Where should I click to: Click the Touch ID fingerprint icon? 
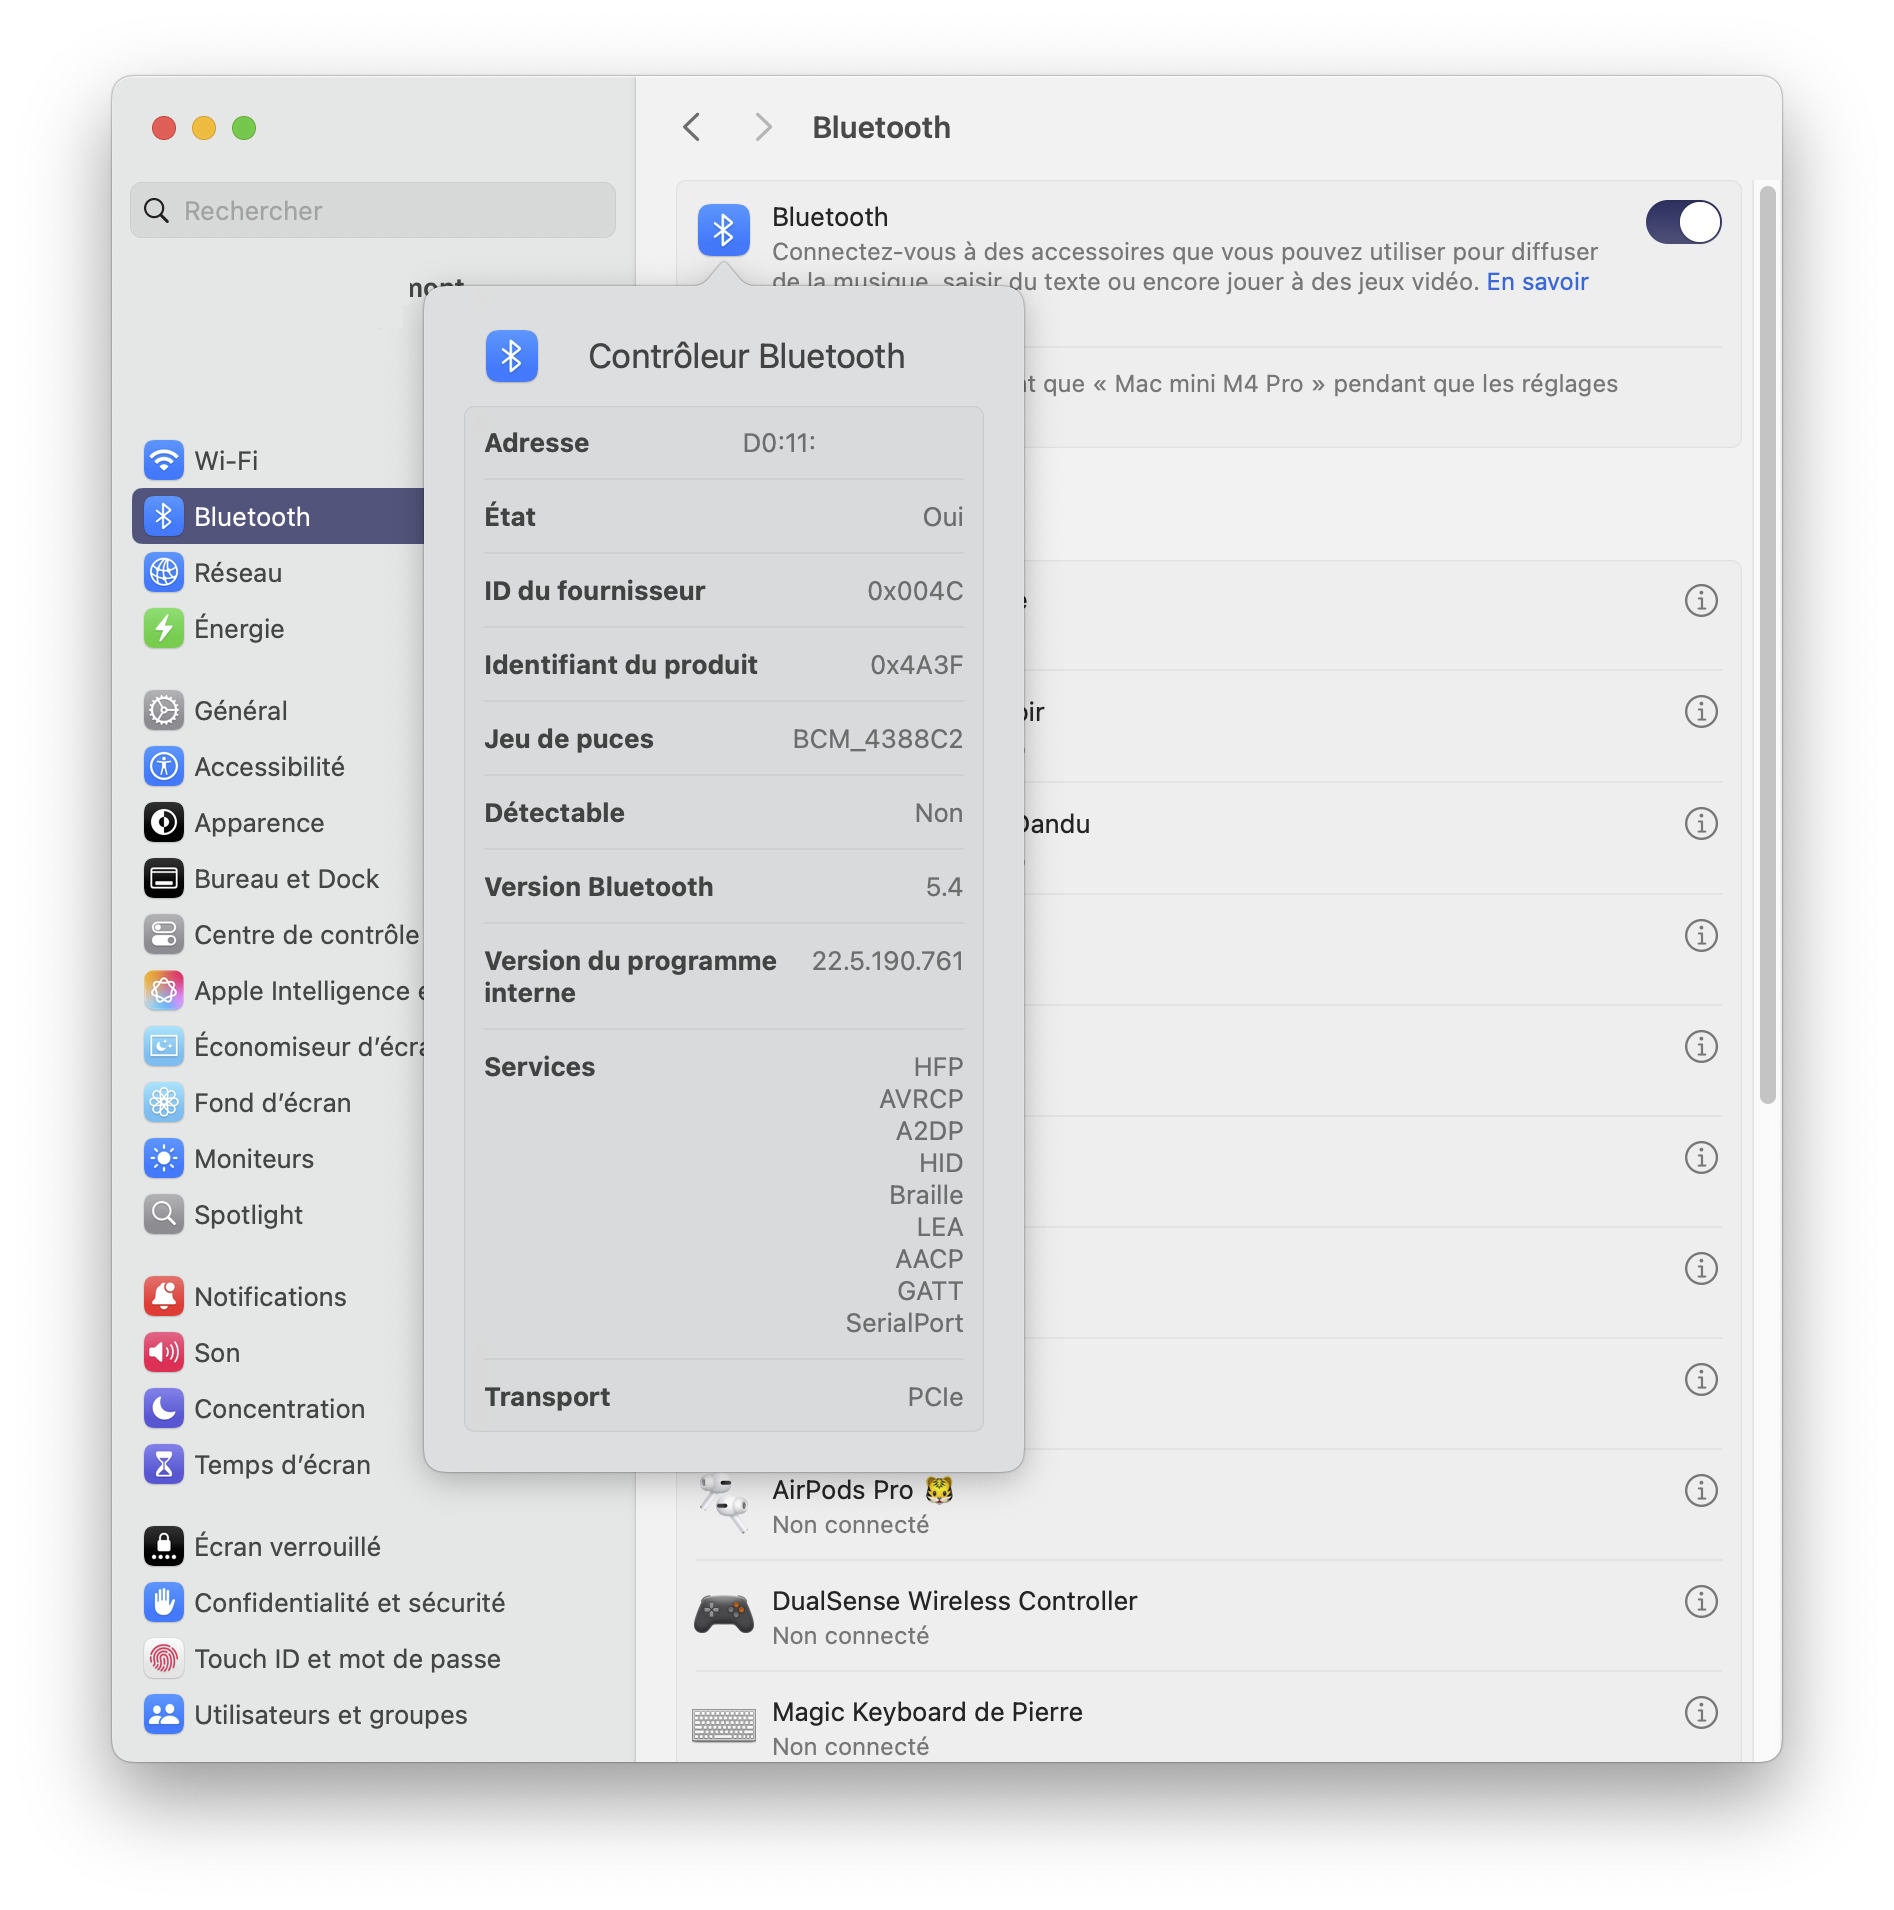click(164, 1659)
